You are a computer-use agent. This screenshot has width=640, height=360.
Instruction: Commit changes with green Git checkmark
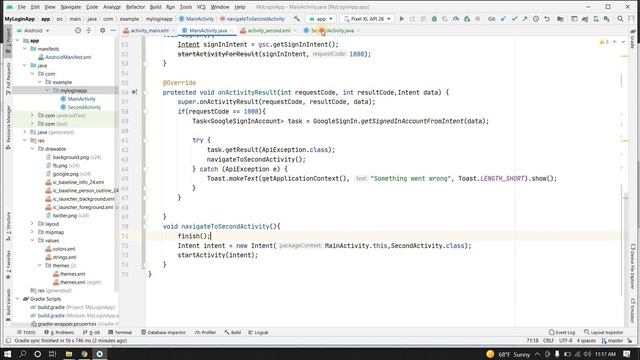[x=514, y=19]
